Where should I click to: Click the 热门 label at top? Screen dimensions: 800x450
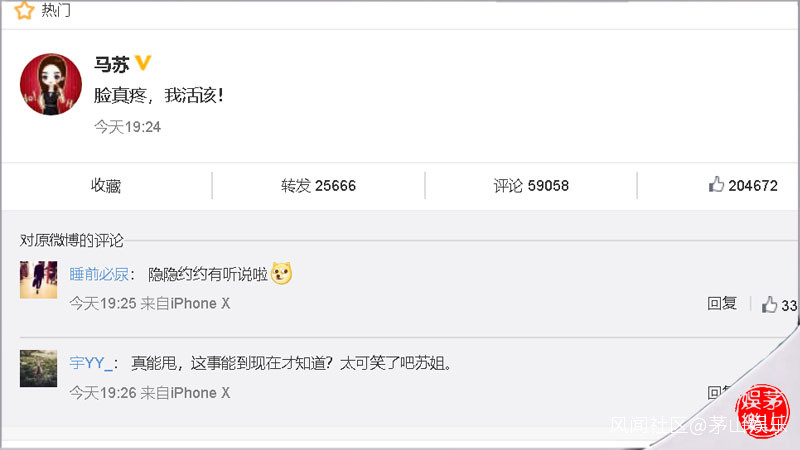click(56, 10)
